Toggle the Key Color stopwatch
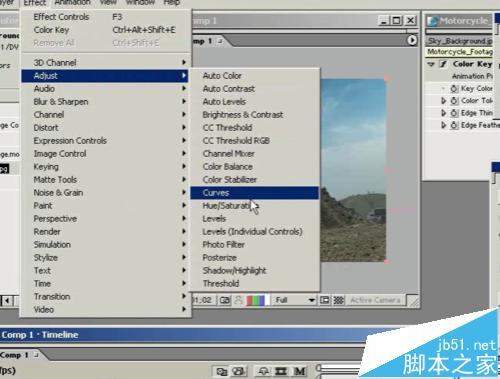The image size is (500, 379). point(454,89)
